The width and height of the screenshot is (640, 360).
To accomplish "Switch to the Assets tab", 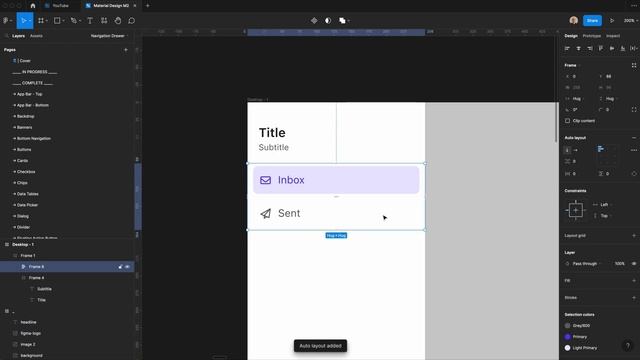I will tap(36, 36).
